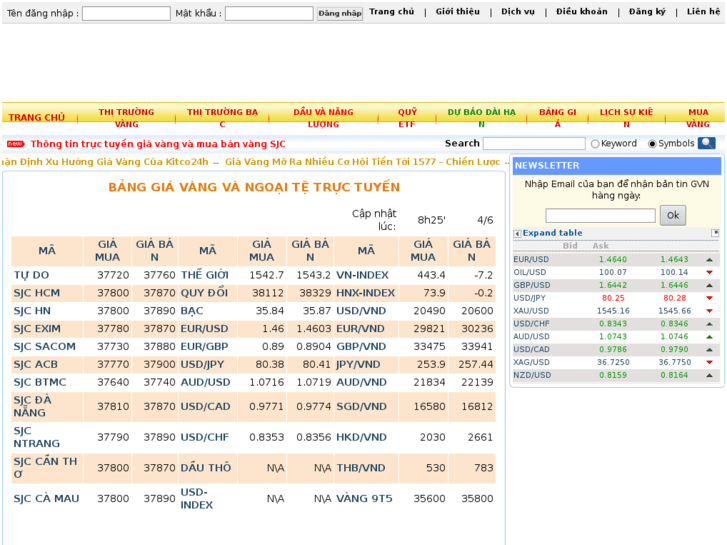727x545 pixels.
Task: Click the EUR/USD green up arrow
Action: click(x=709, y=259)
